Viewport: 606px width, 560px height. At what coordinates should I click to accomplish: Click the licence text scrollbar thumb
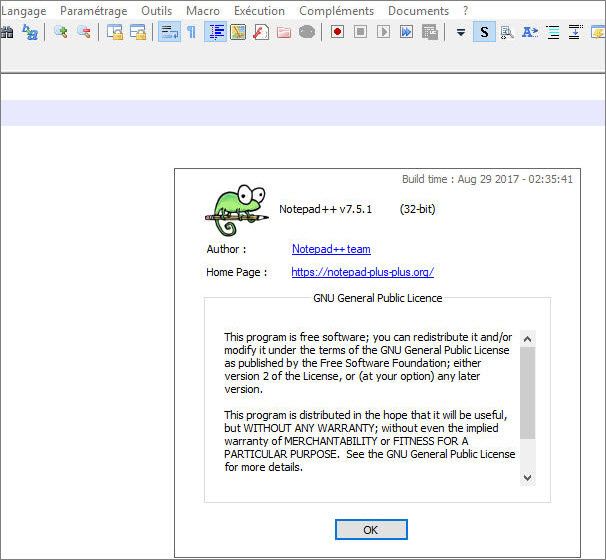coord(528,393)
